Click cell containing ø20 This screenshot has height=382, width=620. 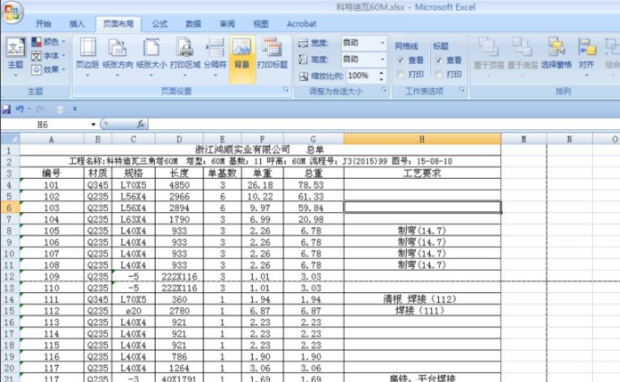point(133,311)
